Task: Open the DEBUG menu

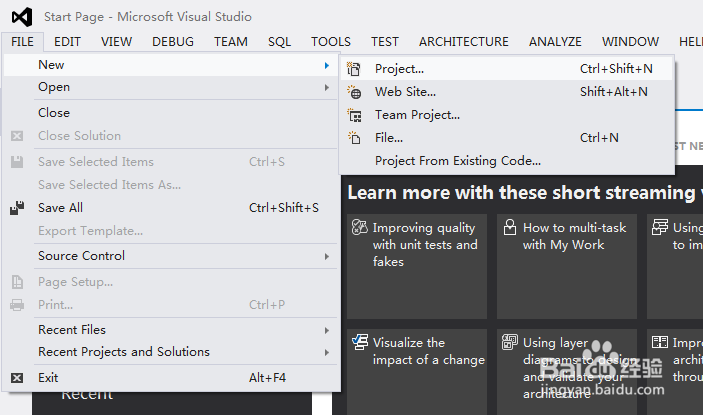Action: pos(173,42)
